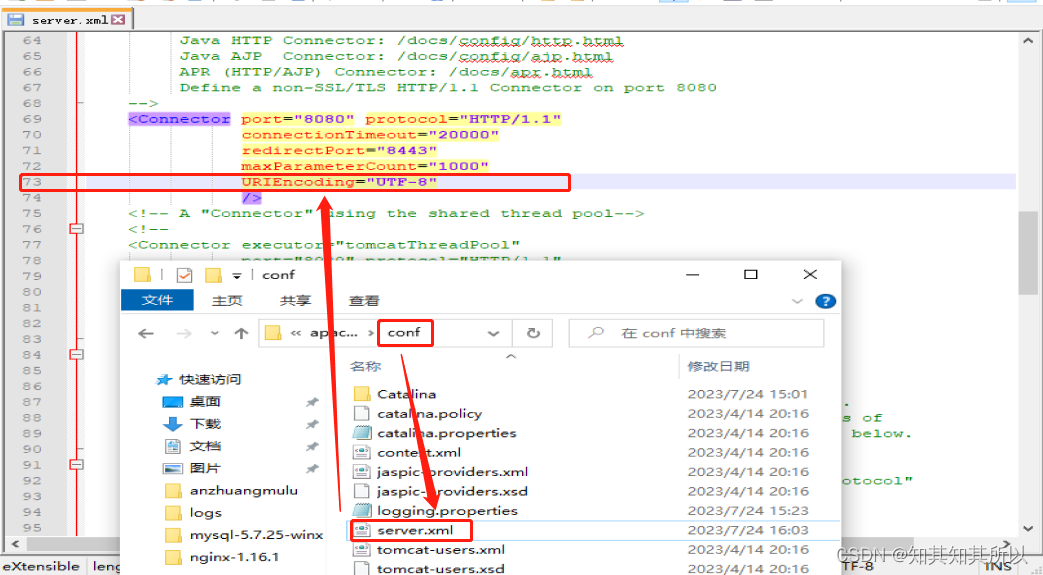Close the server.xml tab

[118, 20]
